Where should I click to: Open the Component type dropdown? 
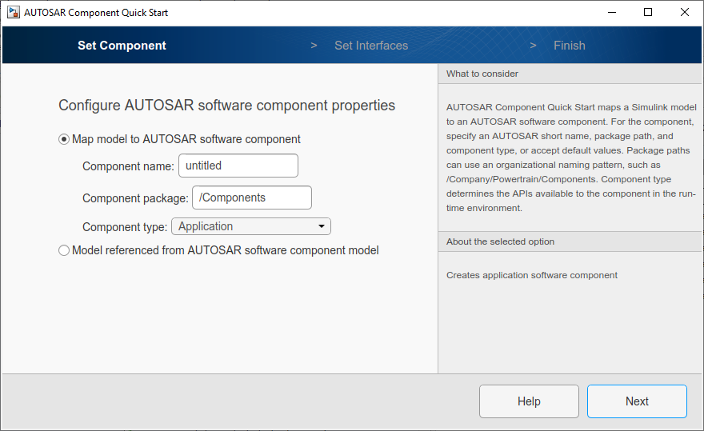250,227
